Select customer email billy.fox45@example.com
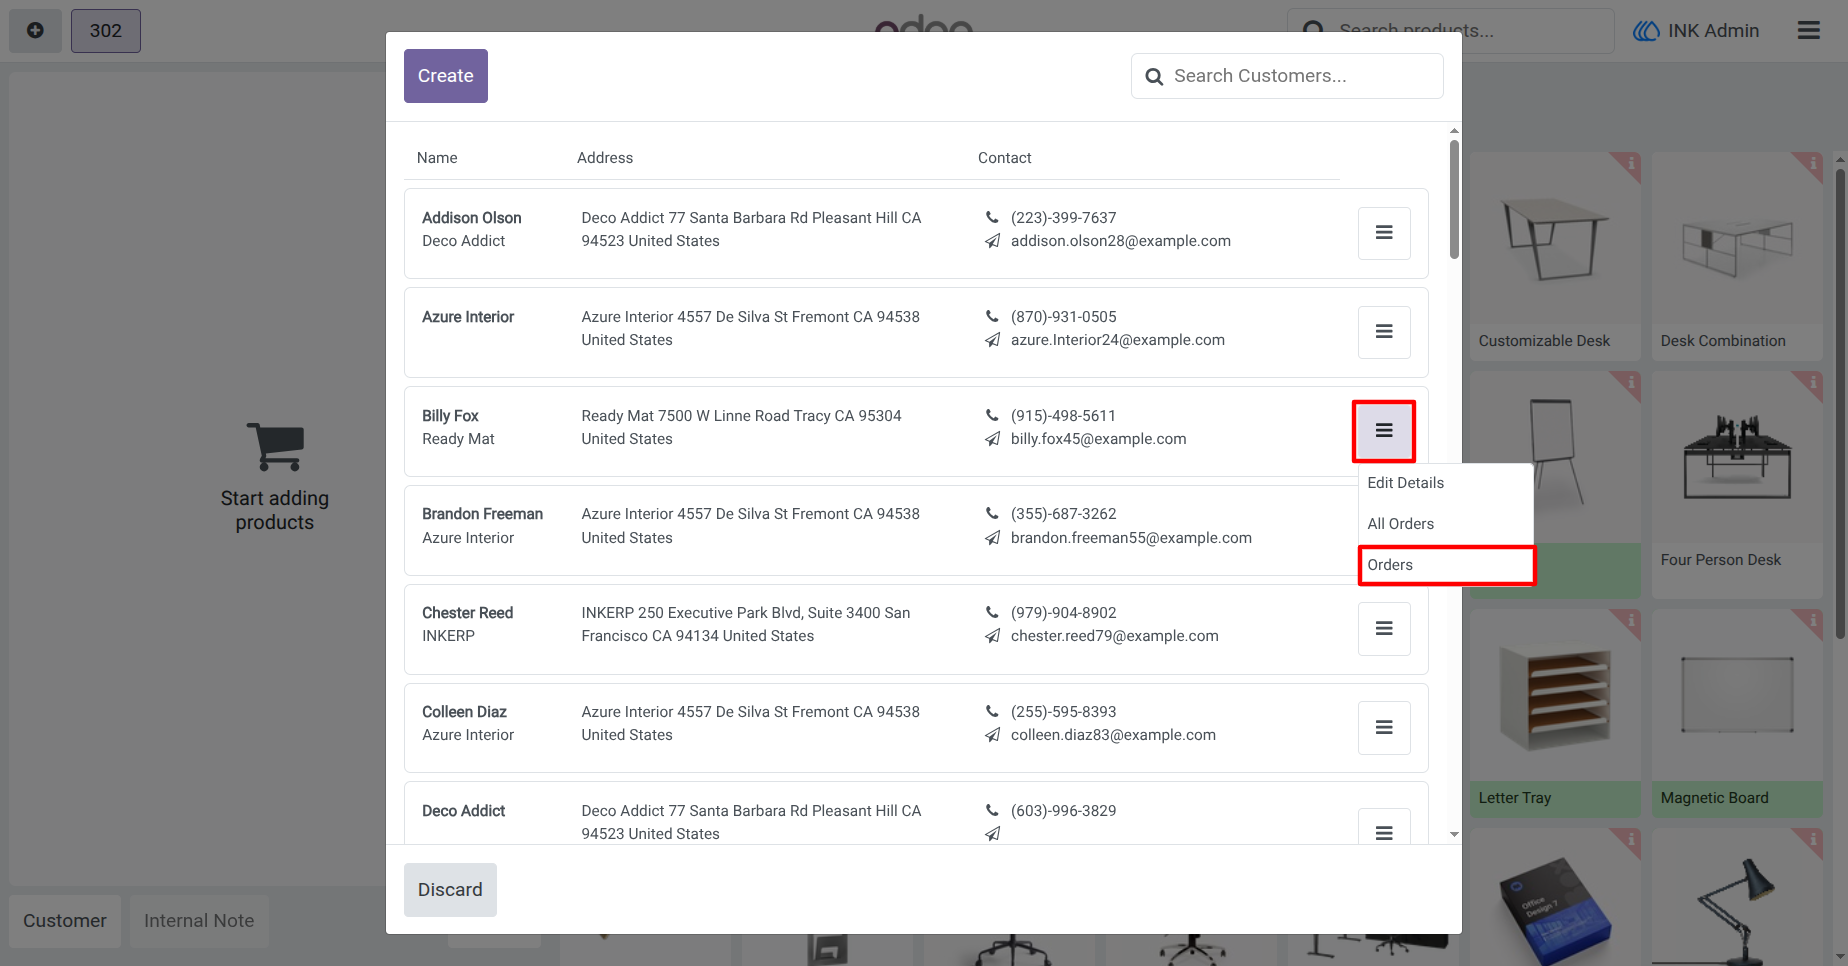The width and height of the screenshot is (1848, 966). pos(1098,439)
